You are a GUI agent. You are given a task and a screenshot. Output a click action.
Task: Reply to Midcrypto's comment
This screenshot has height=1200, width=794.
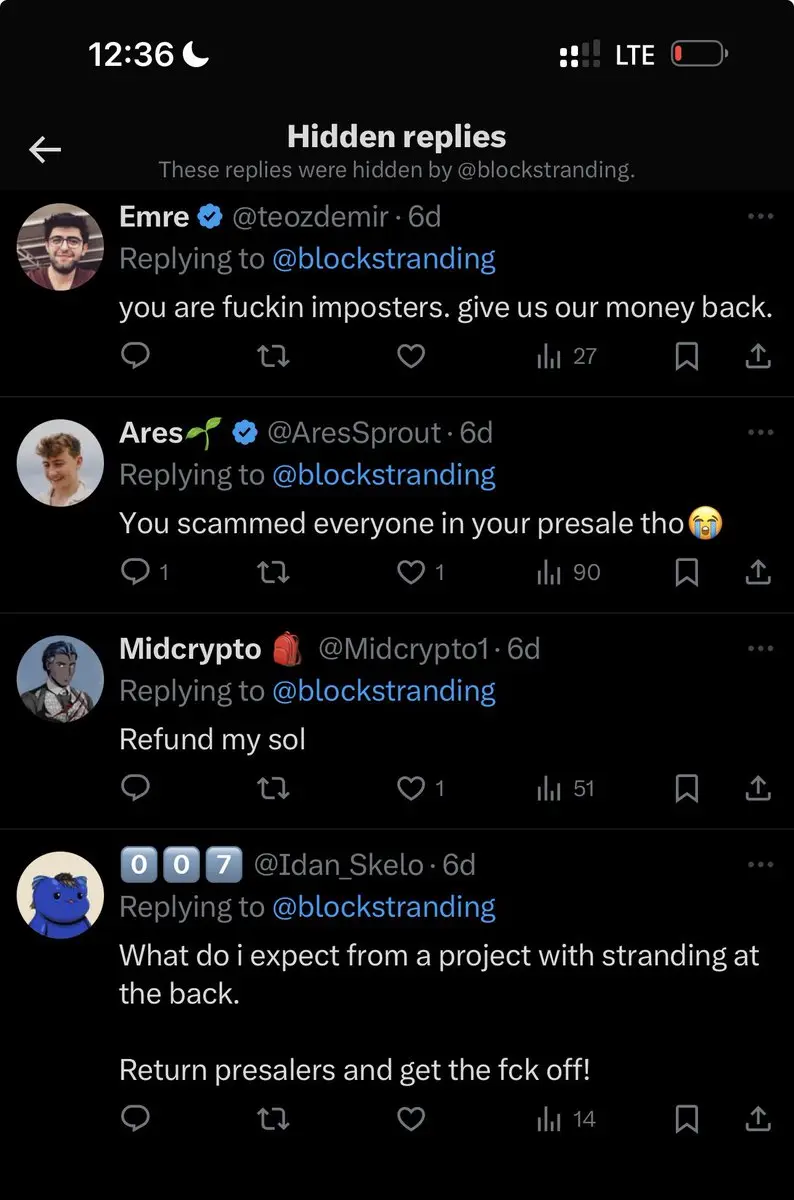[135, 789]
